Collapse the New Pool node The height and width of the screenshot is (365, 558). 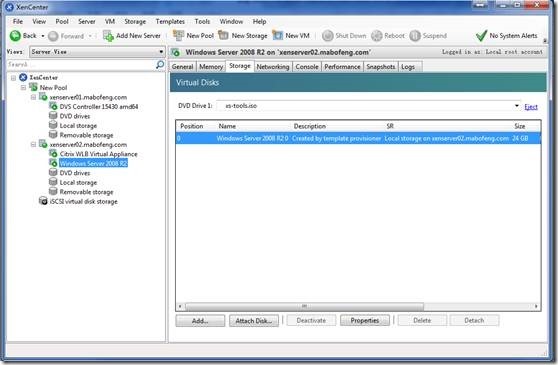pyautogui.click(x=23, y=88)
